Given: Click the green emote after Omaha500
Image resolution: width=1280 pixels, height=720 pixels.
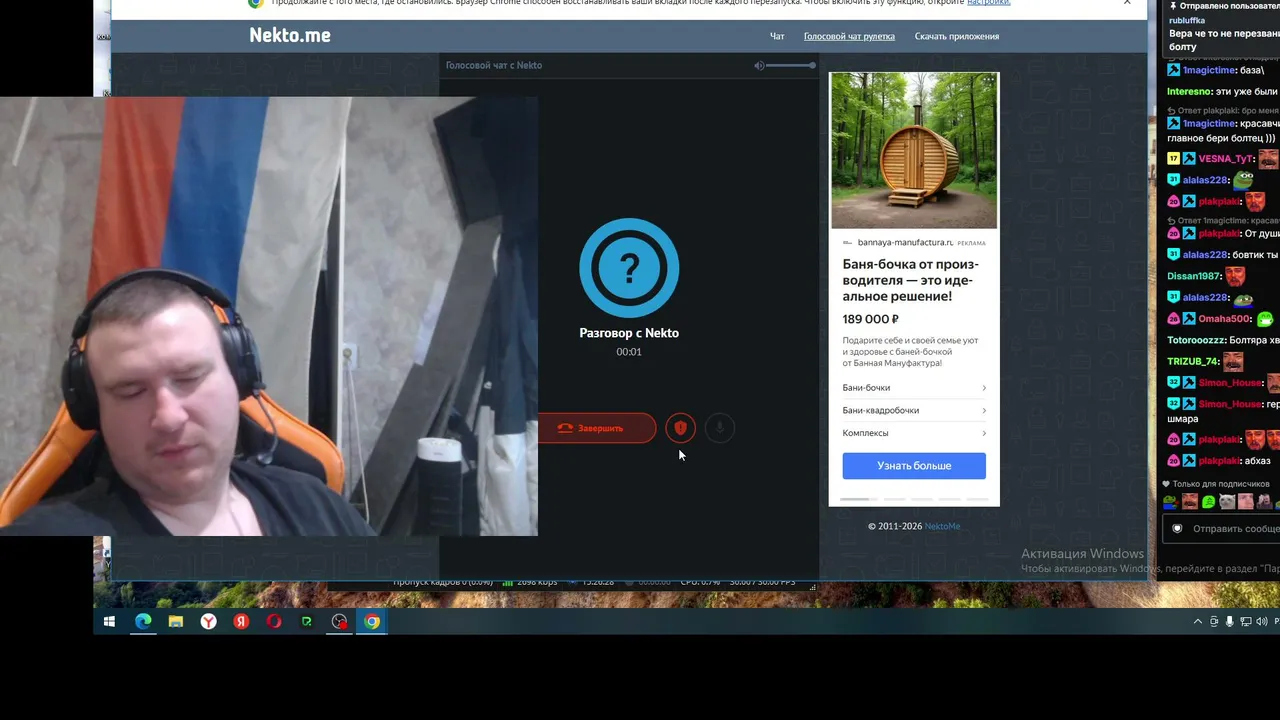Looking at the screenshot, I should (x=1266, y=319).
